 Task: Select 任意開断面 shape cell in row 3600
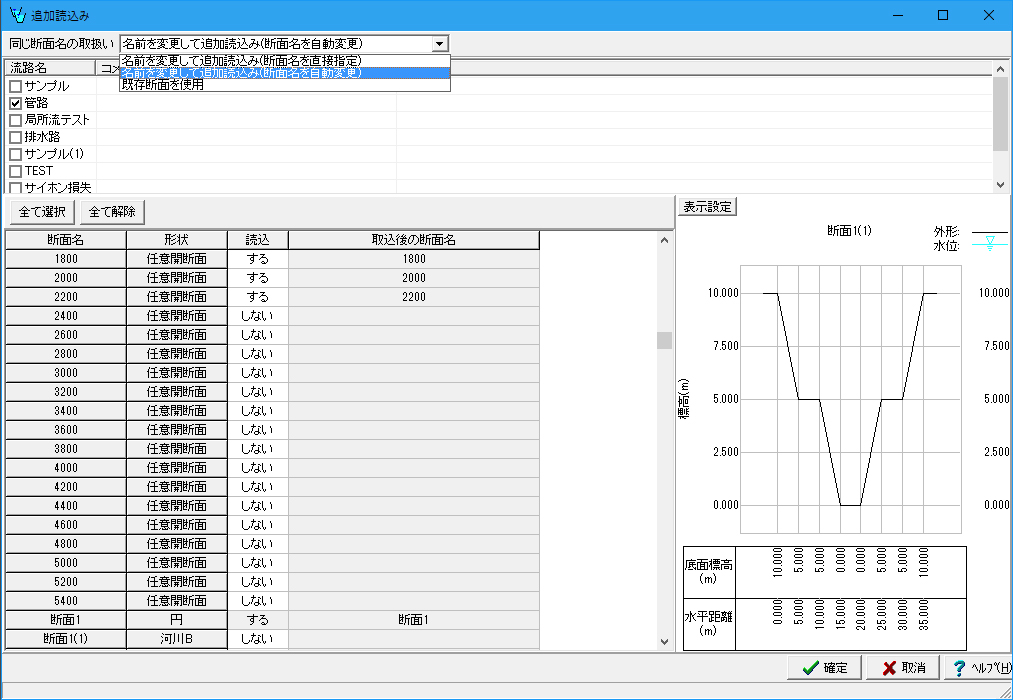[x=176, y=429]
